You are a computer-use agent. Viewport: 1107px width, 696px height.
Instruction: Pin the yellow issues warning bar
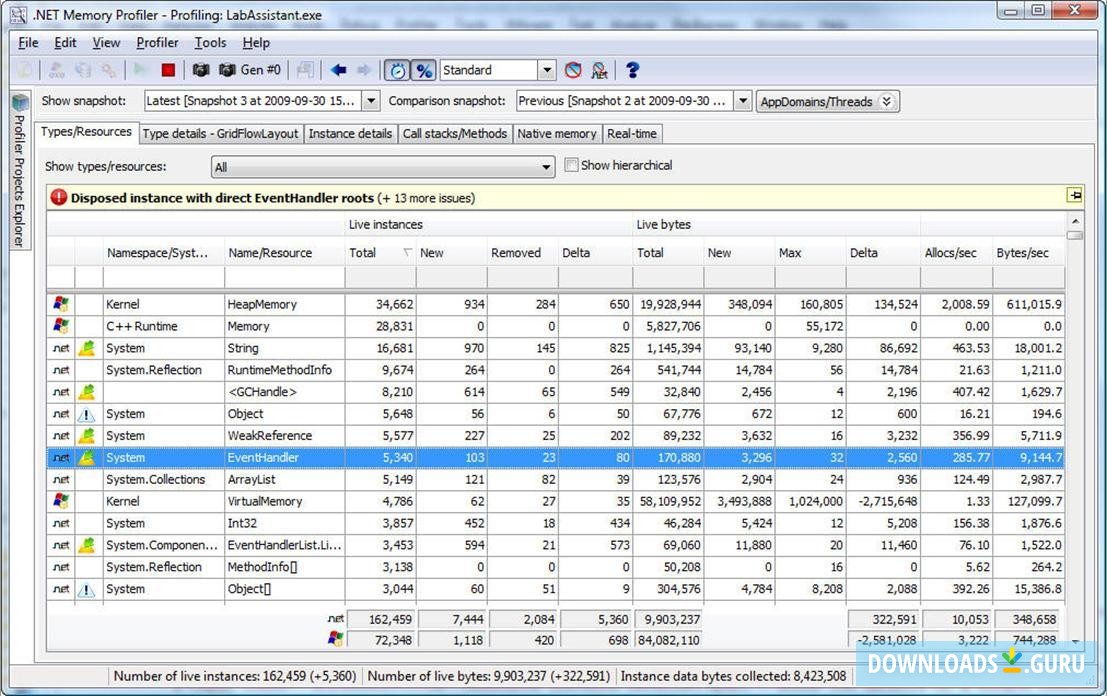[x=1074, y=196]
